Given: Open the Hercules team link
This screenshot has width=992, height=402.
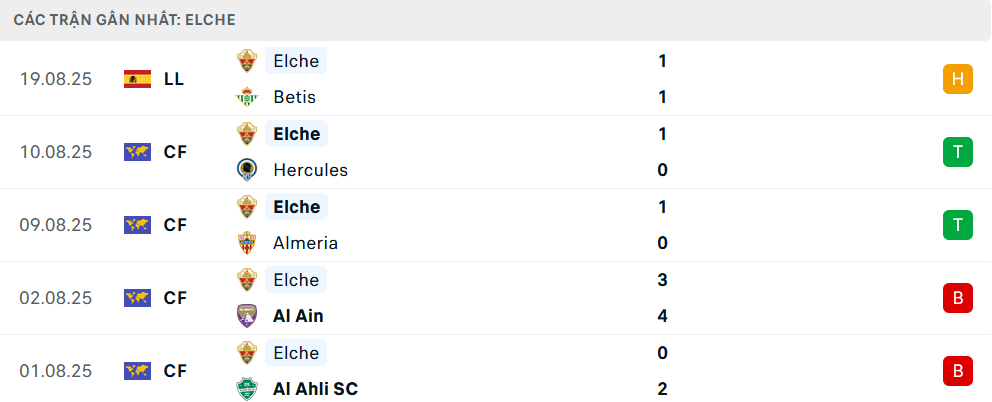Looking at the screenshot, I should [311, 170].
